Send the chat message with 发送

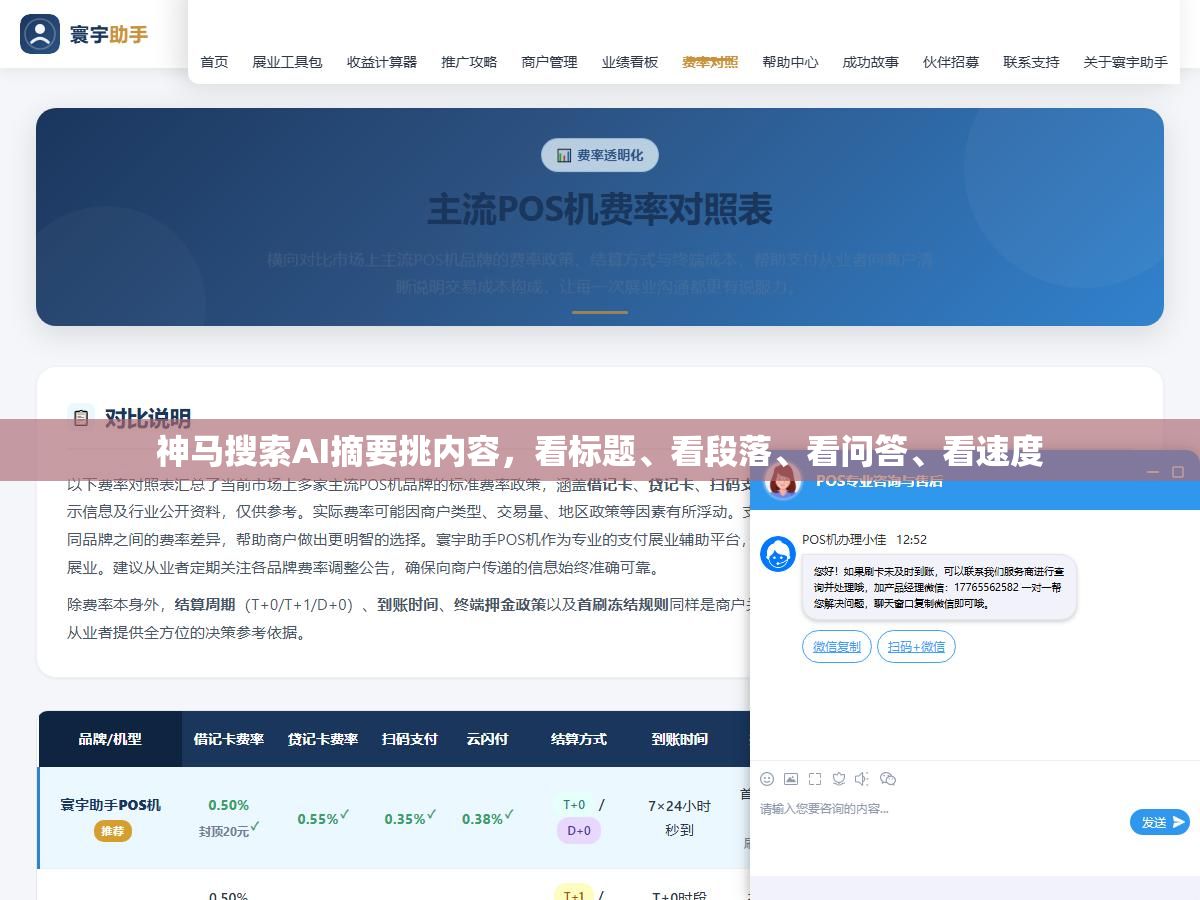click(1160, 822)
